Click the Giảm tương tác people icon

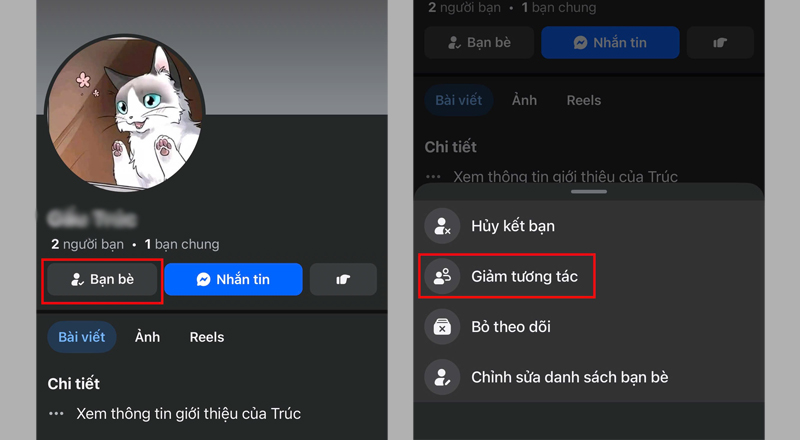coord(442,276)
